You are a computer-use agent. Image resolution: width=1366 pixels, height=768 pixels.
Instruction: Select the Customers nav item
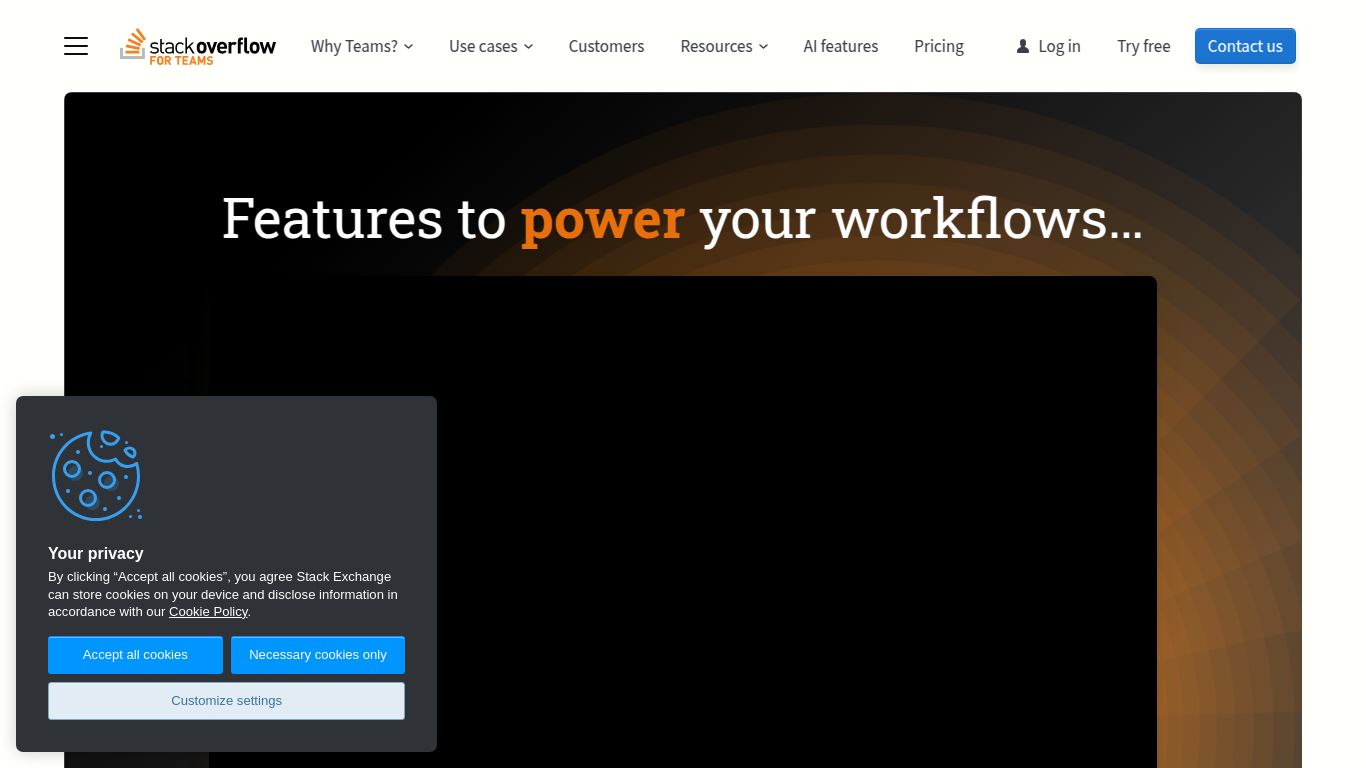(x=606, y=46)
